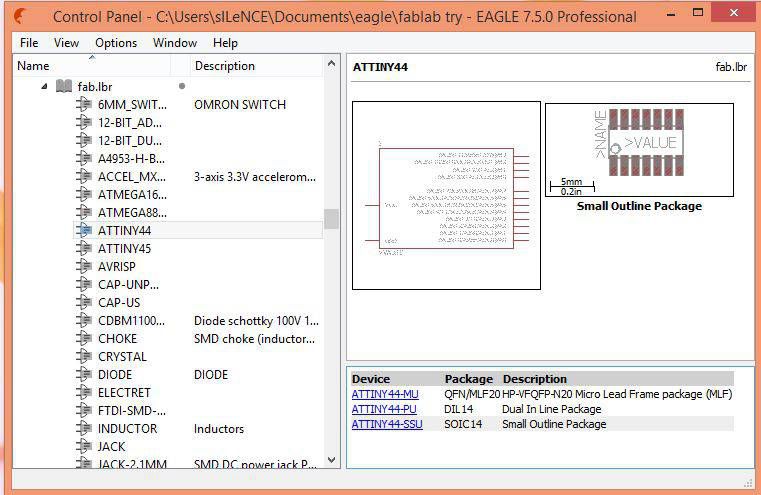Click the Small Outline Package footprint preview
Viewport: 761px width, 495px height.
tap(639, 150)
